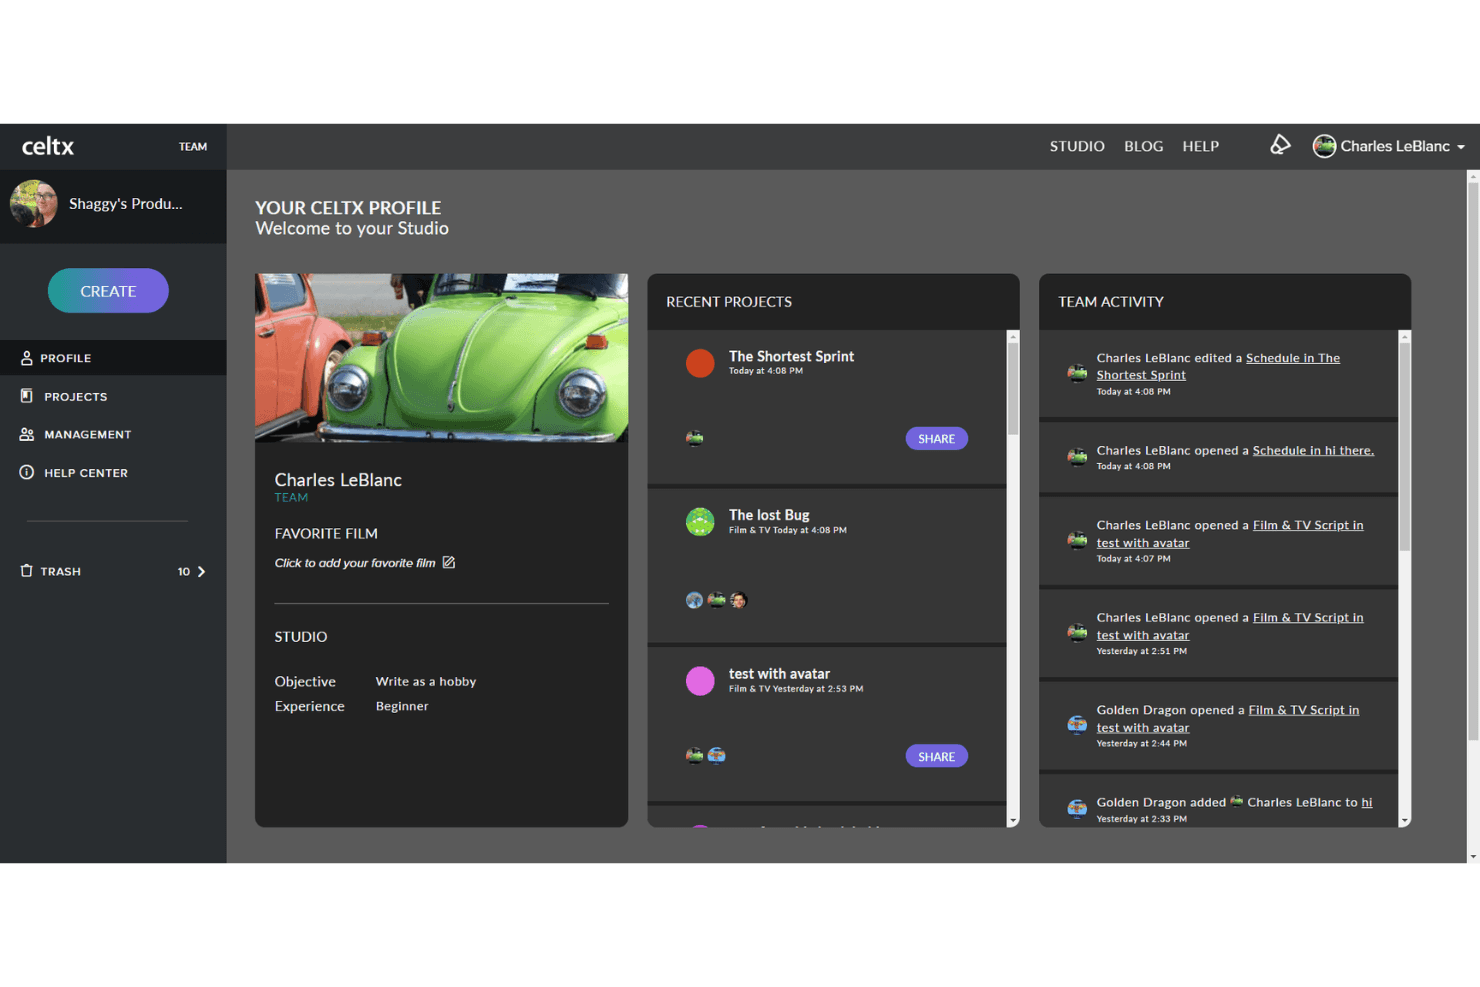This screenshot has width=1480, height=987.
Task: Open 'Schedule in The Shortest Sprint' activity link
Action: [1218, 366]
